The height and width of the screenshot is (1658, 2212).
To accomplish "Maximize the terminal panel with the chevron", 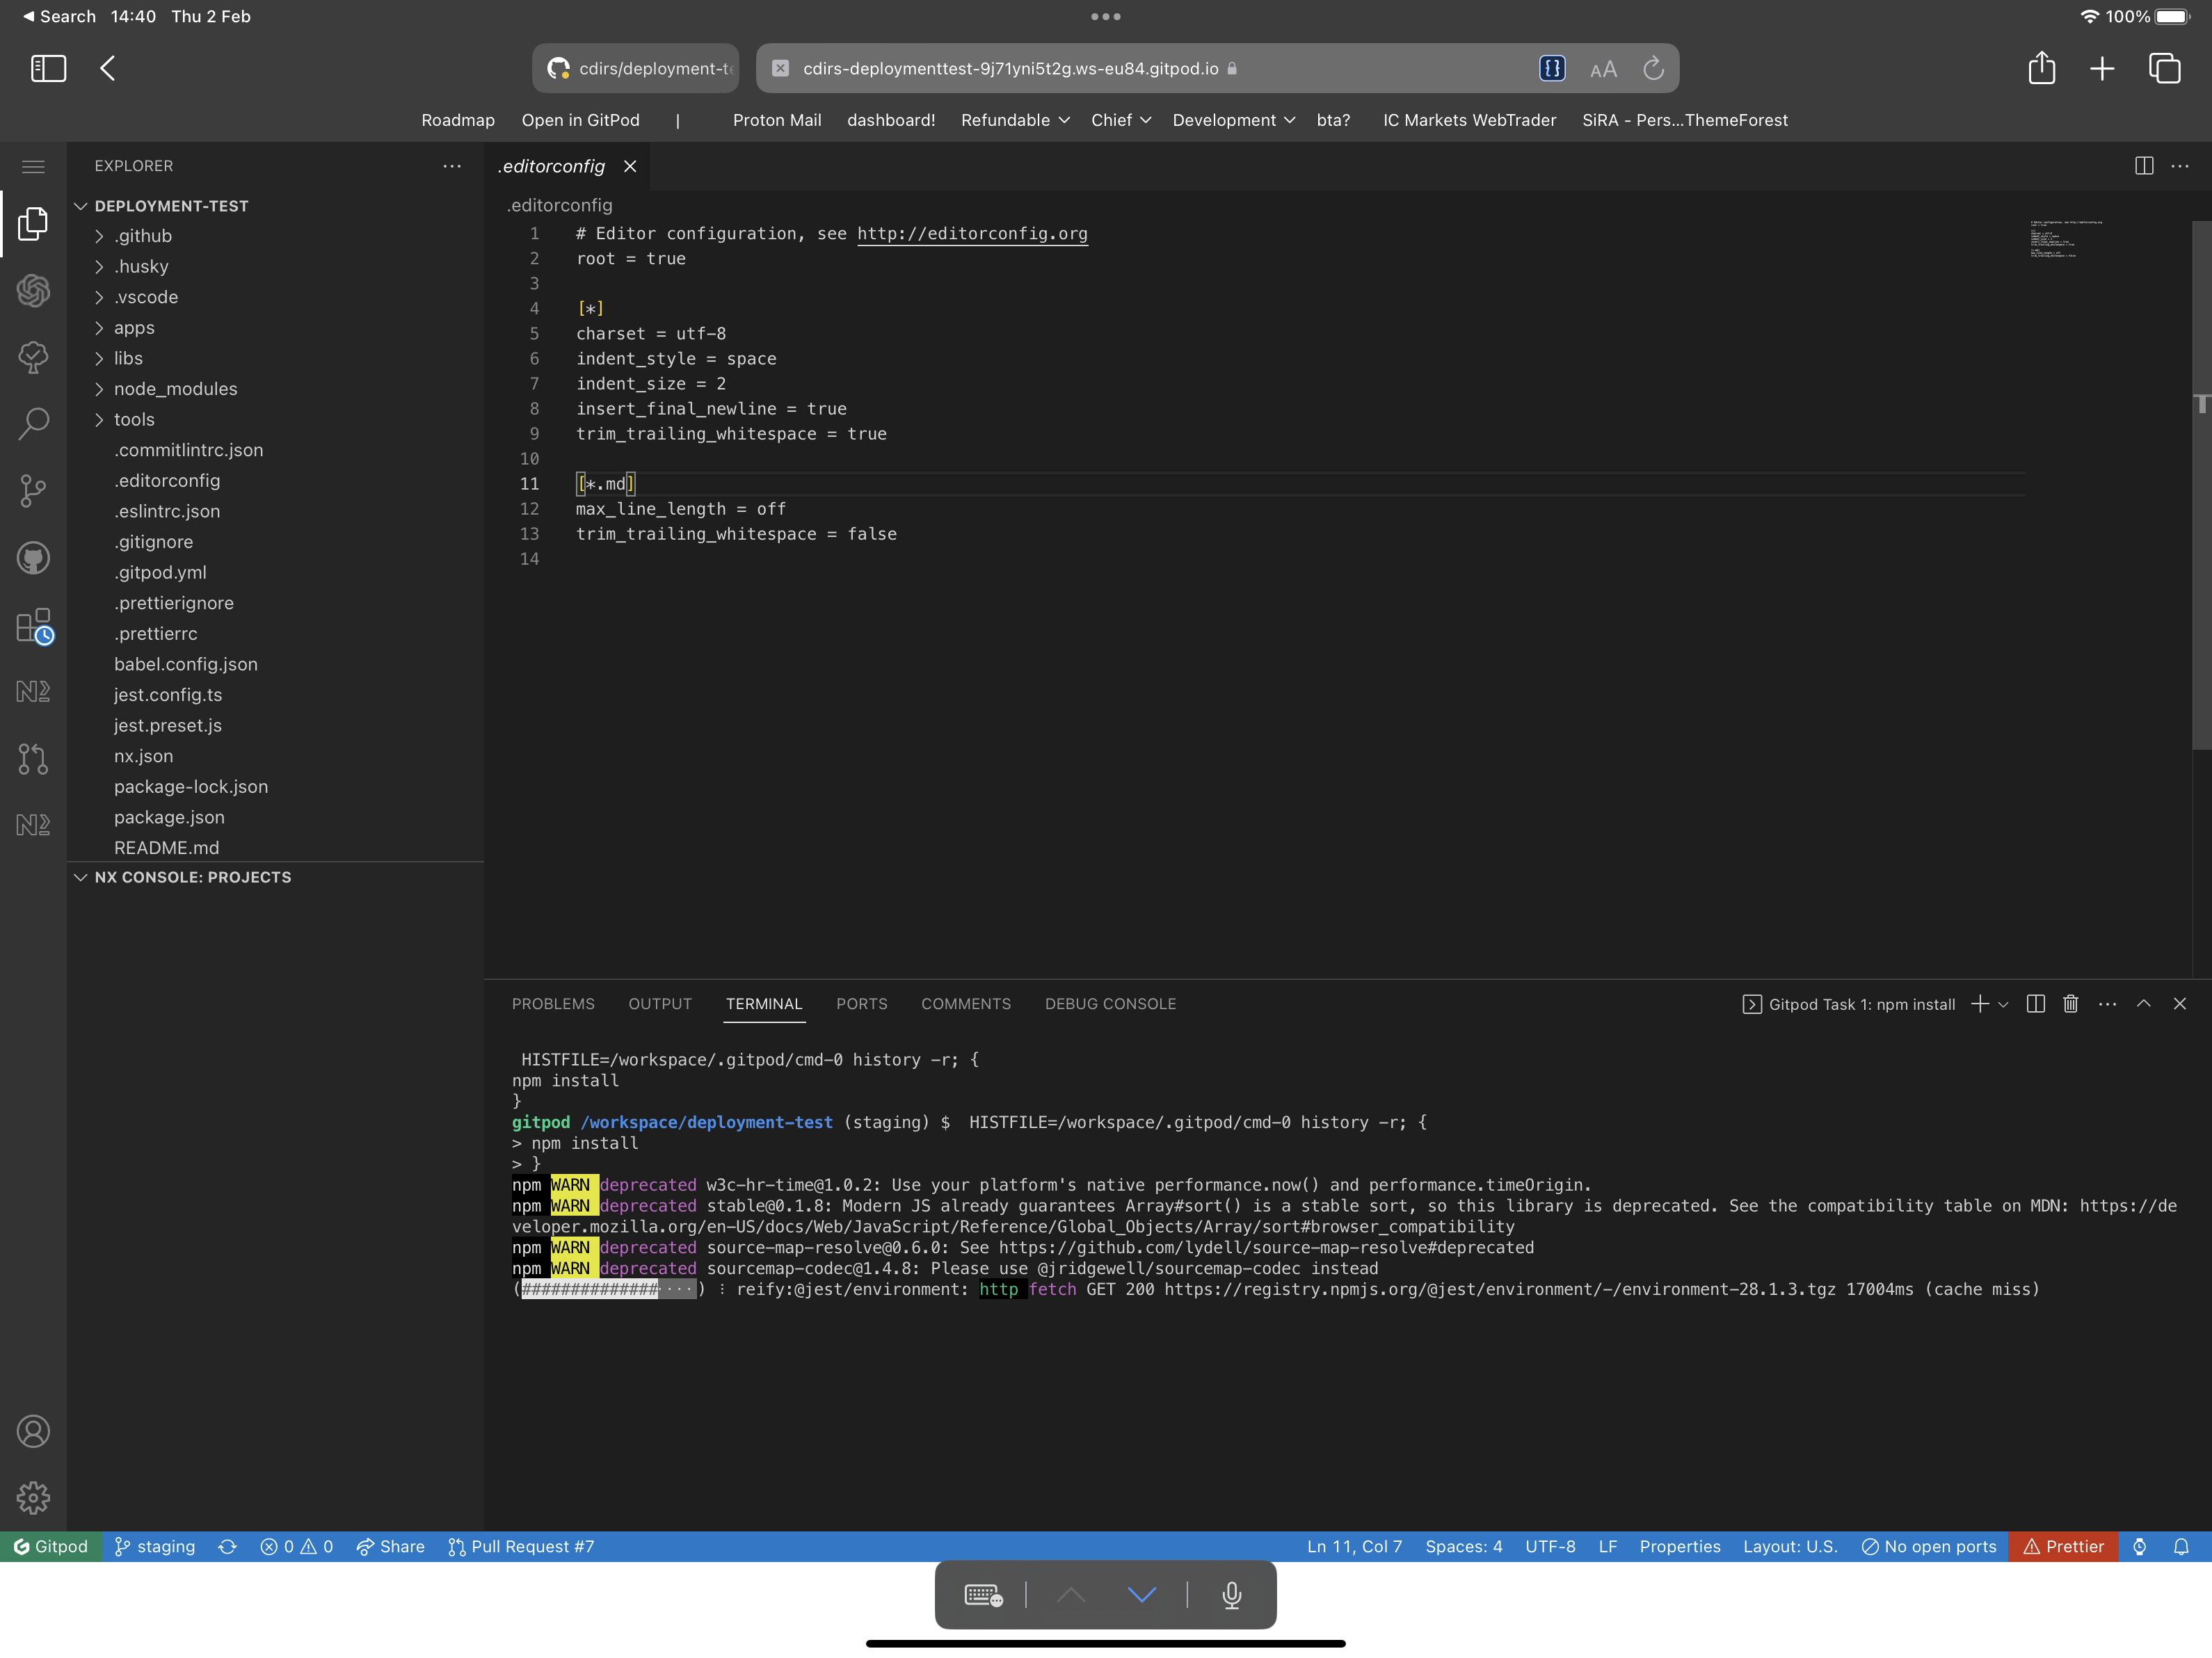I will (2143, 1004).
